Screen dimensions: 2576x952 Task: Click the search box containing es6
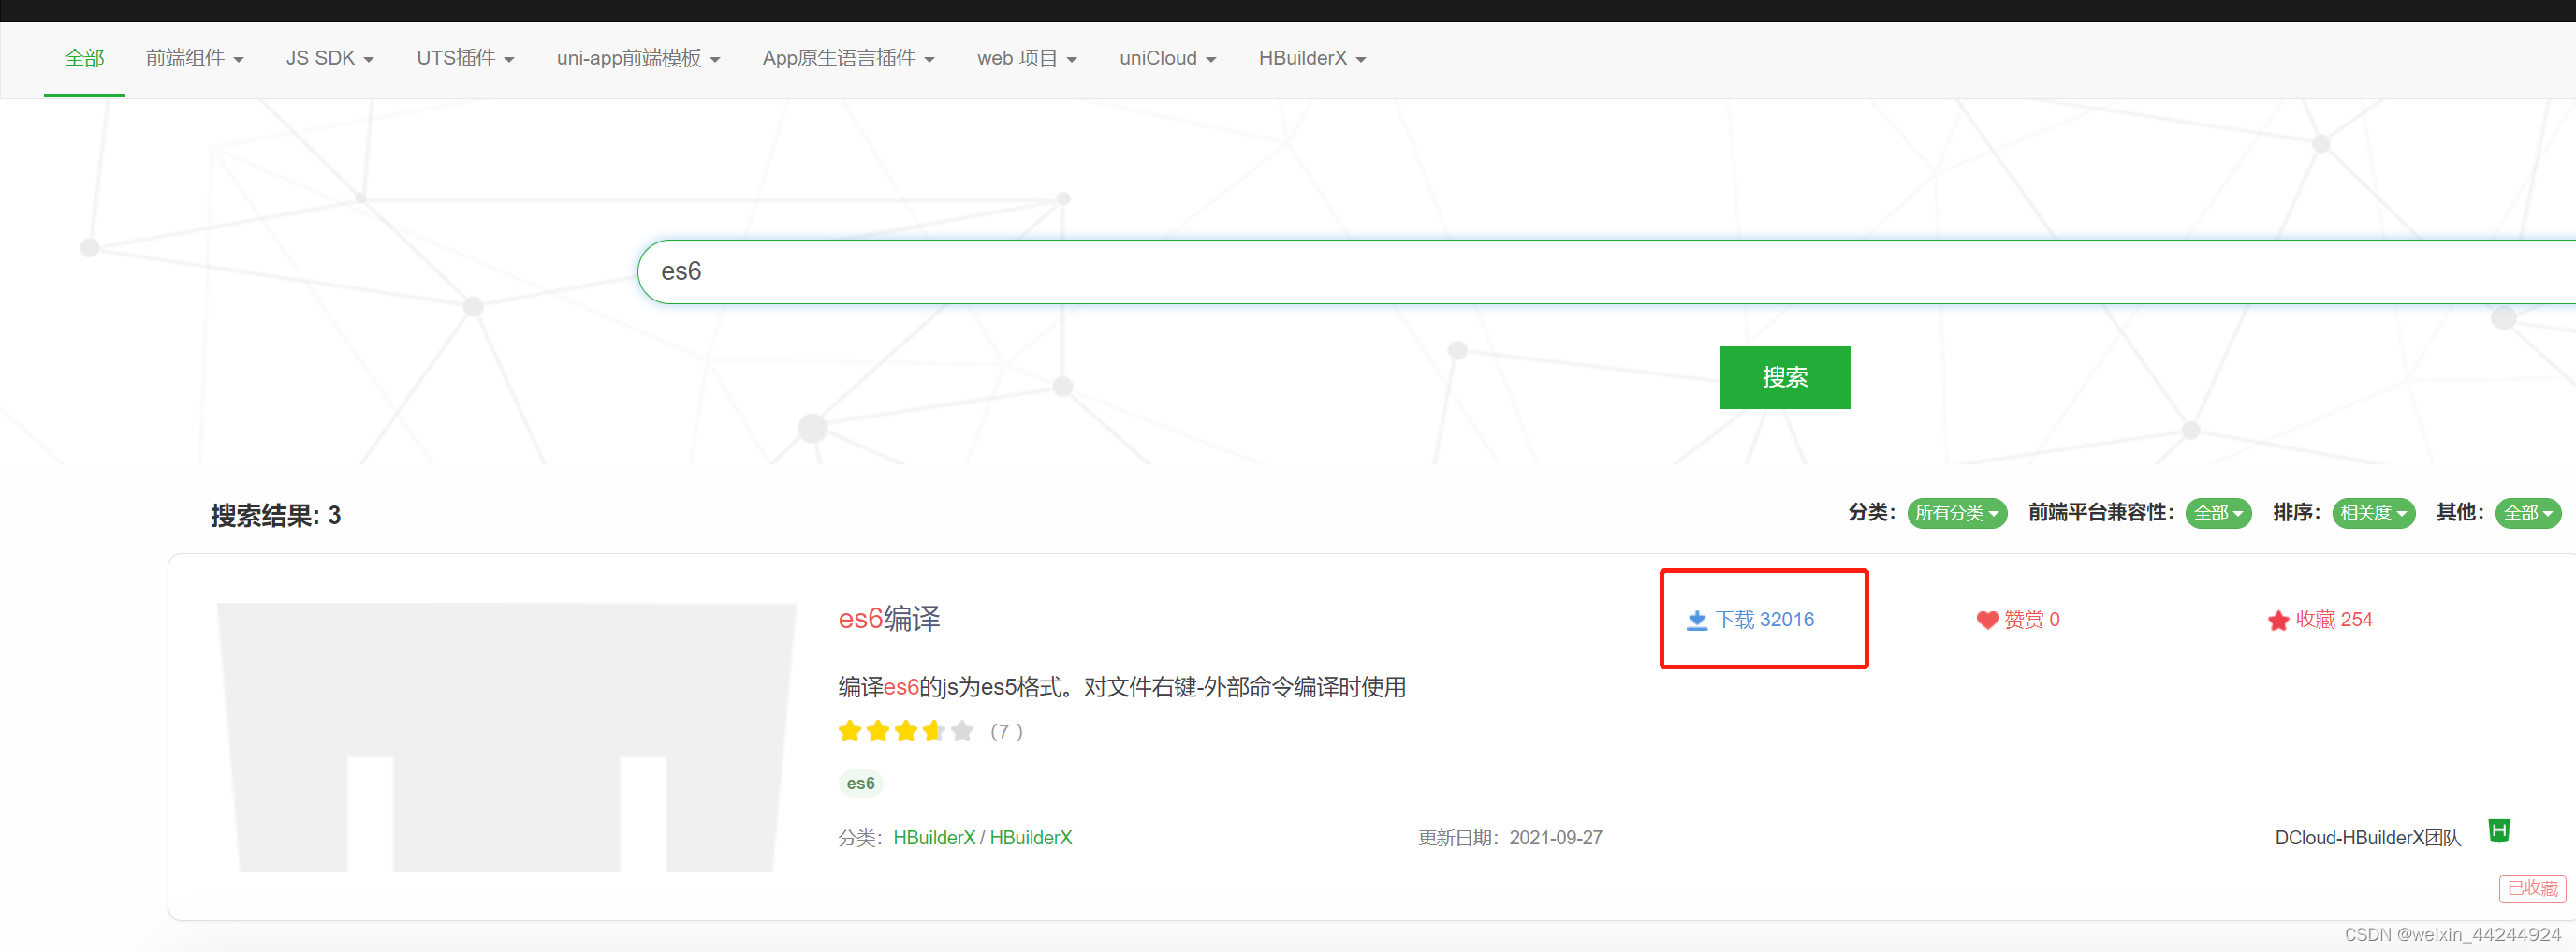[1606, 271]
